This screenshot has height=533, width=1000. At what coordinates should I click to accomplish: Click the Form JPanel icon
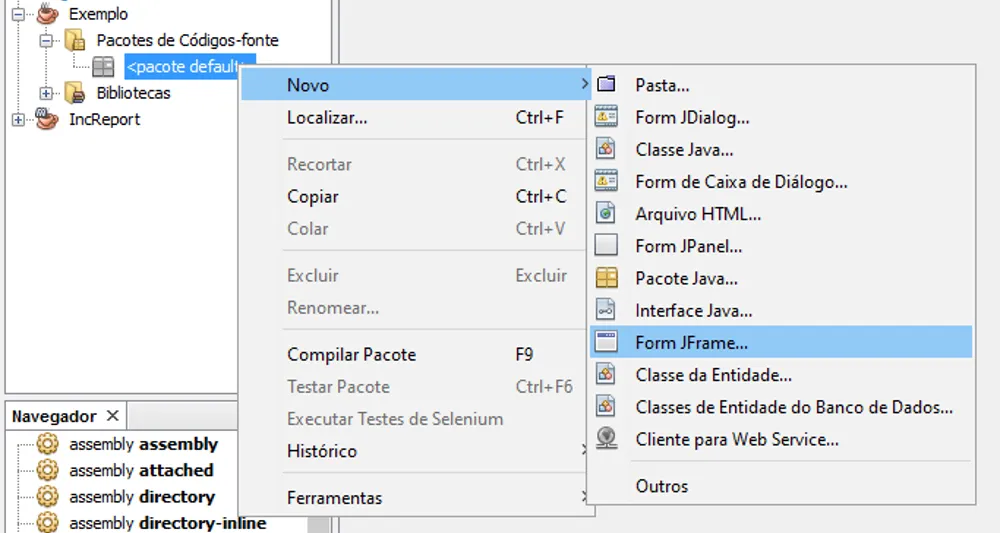606,245
